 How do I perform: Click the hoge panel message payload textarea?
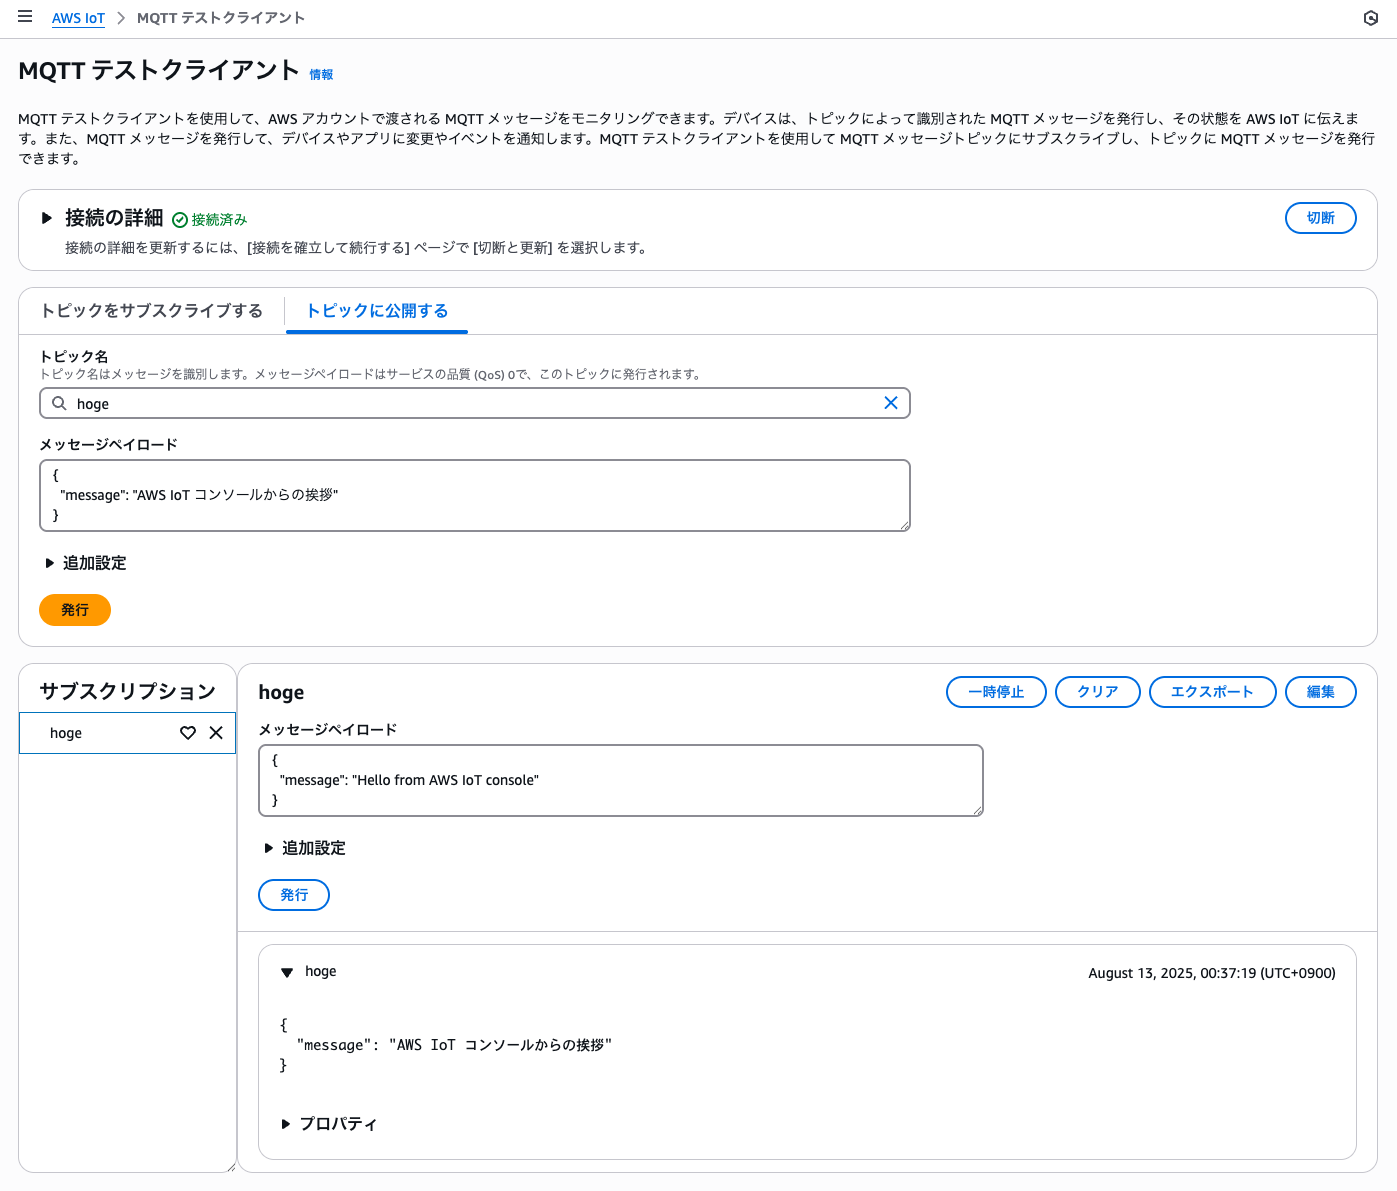[621, 780]
